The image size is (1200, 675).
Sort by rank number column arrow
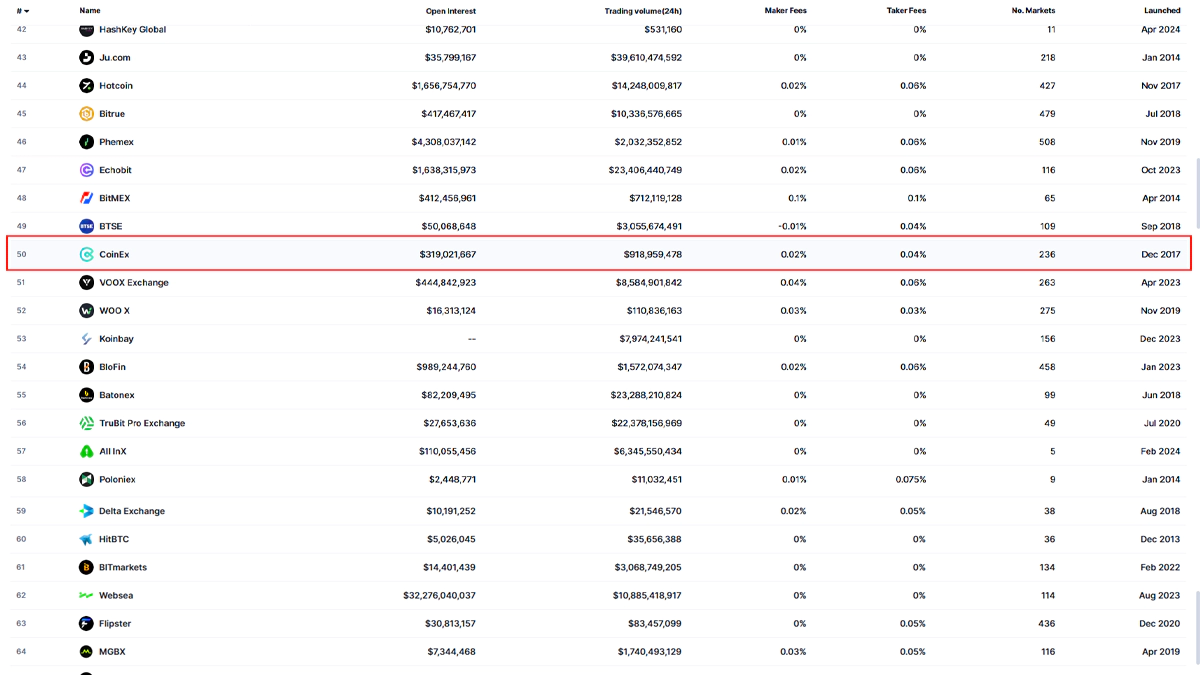(26, 11)
